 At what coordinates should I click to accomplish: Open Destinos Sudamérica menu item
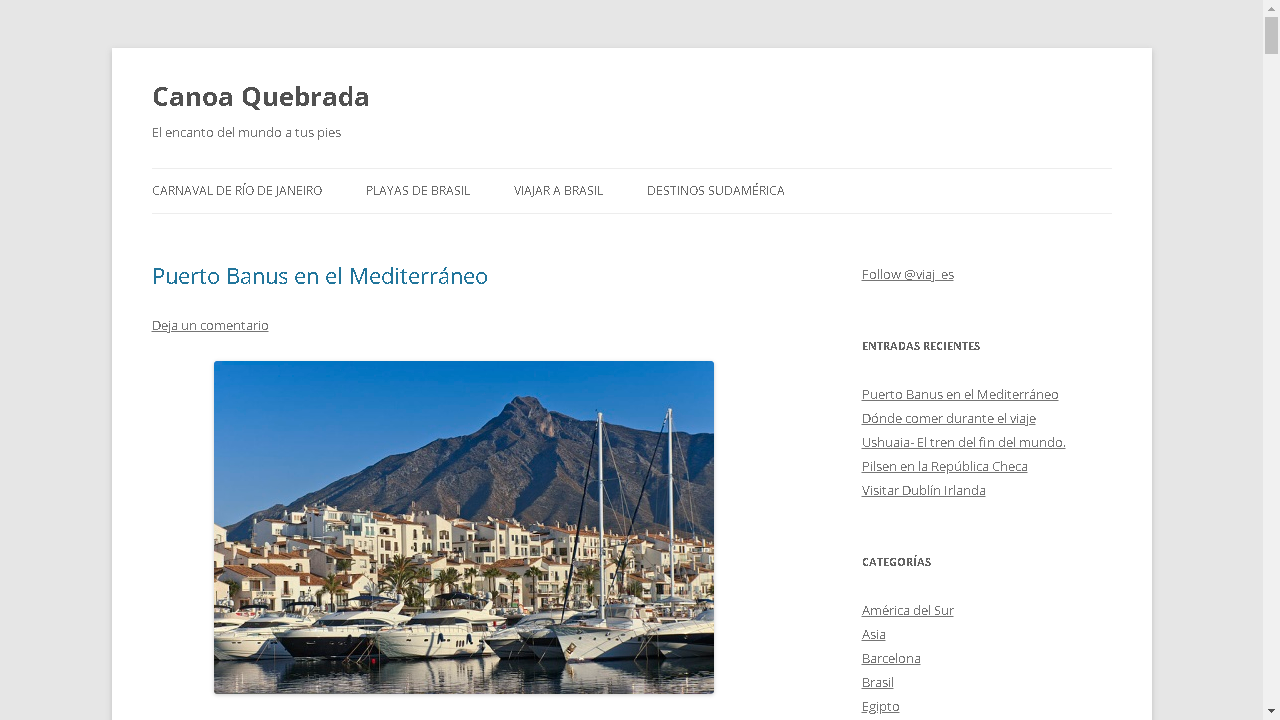coord(715,191)
